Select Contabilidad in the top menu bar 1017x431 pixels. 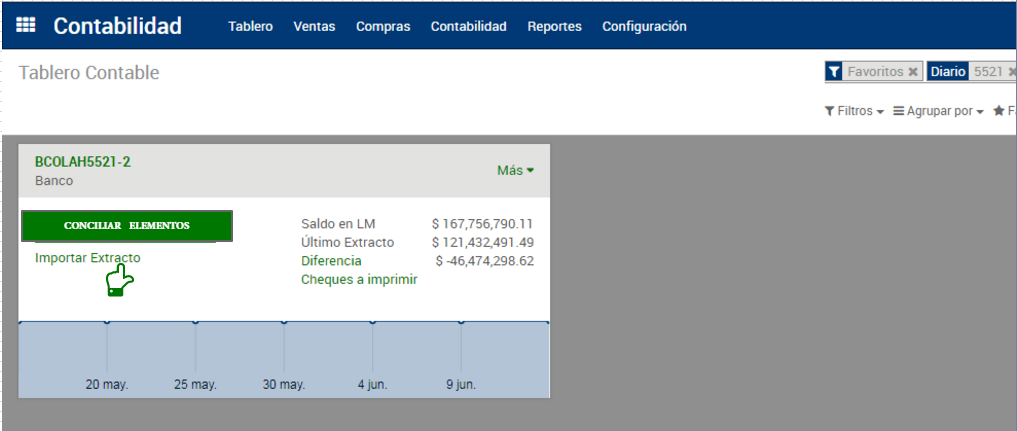(468, 27)
